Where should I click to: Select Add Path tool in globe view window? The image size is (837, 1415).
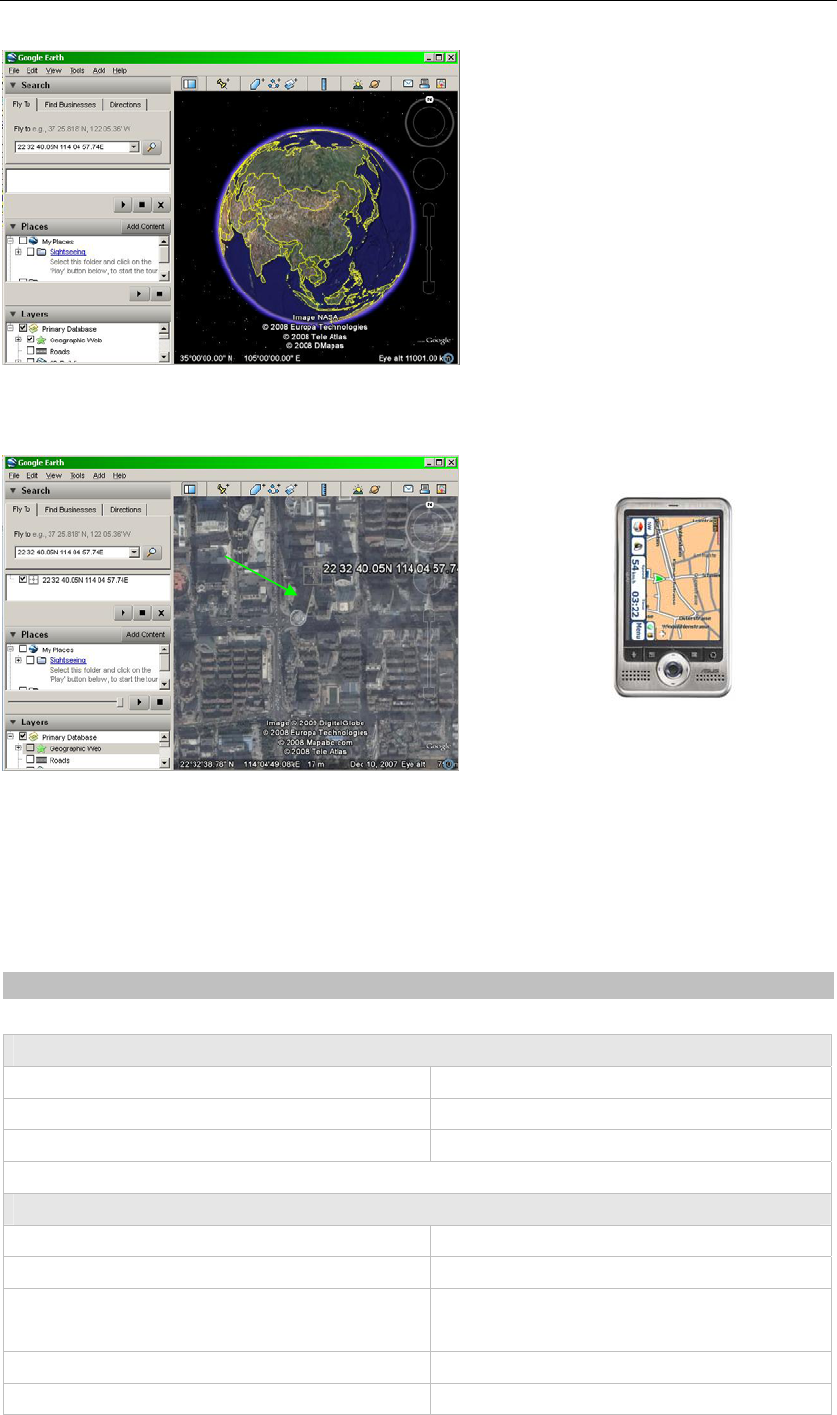tap(275, 85)
